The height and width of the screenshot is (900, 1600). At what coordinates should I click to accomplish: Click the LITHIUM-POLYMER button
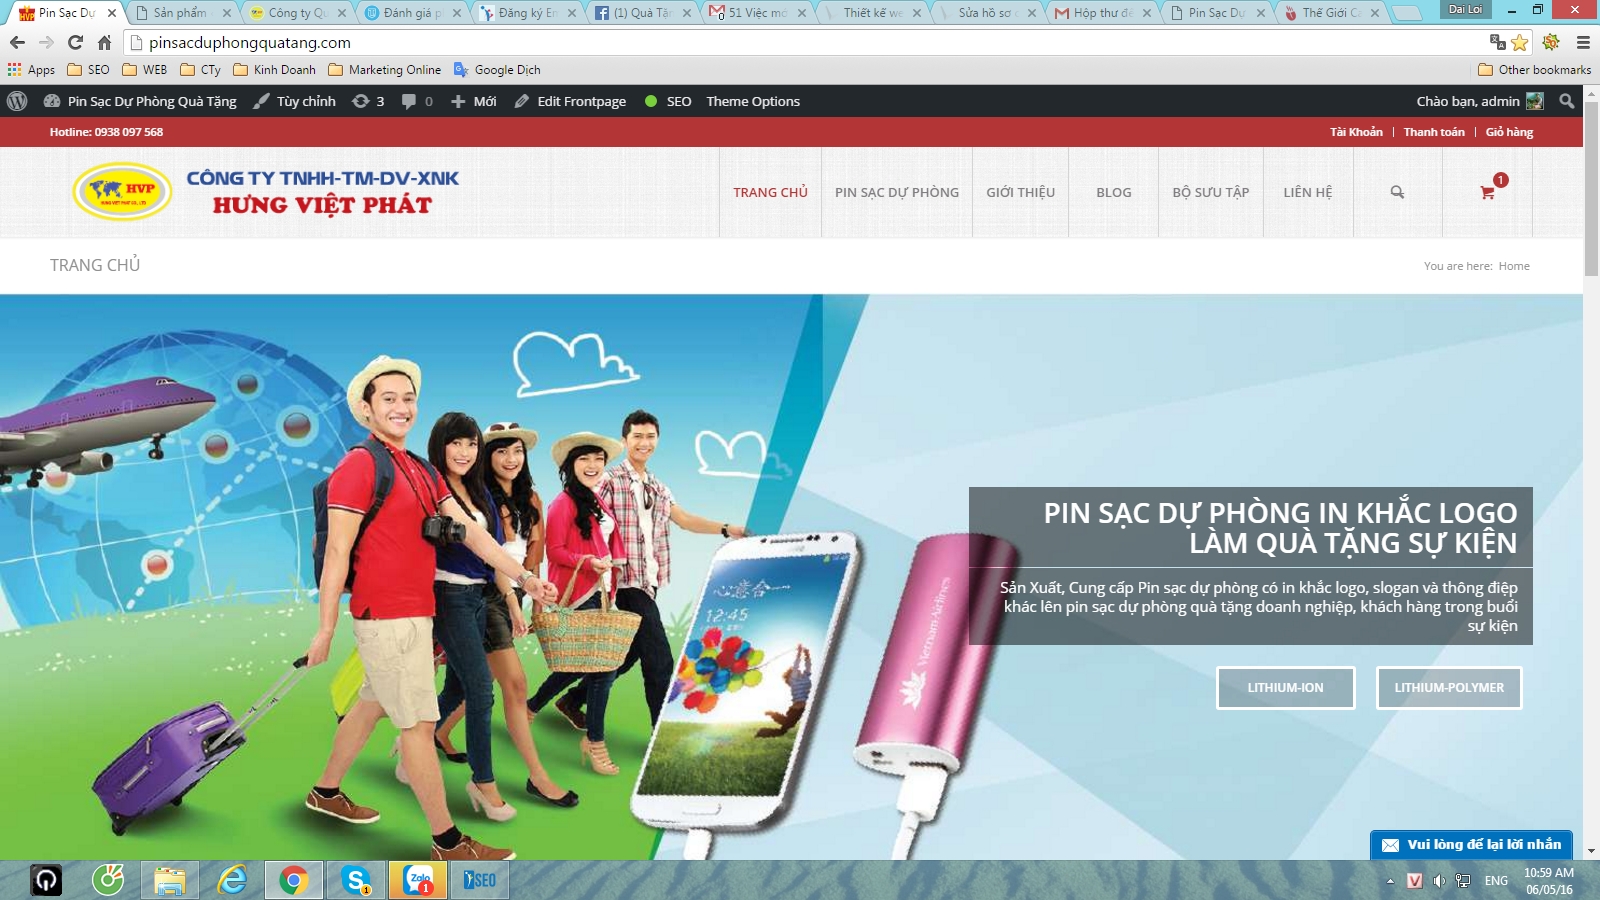pyautogui.click(x=1449, y=688)
